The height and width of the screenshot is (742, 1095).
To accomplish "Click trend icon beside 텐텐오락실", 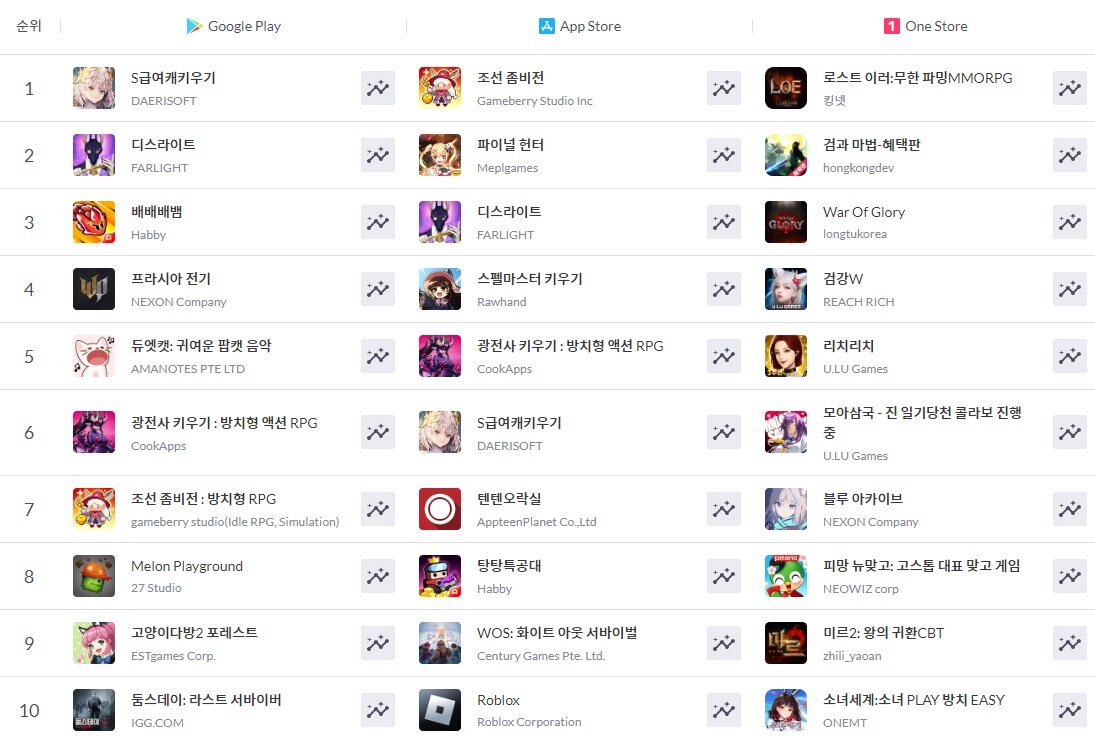I will coord(723,509).
